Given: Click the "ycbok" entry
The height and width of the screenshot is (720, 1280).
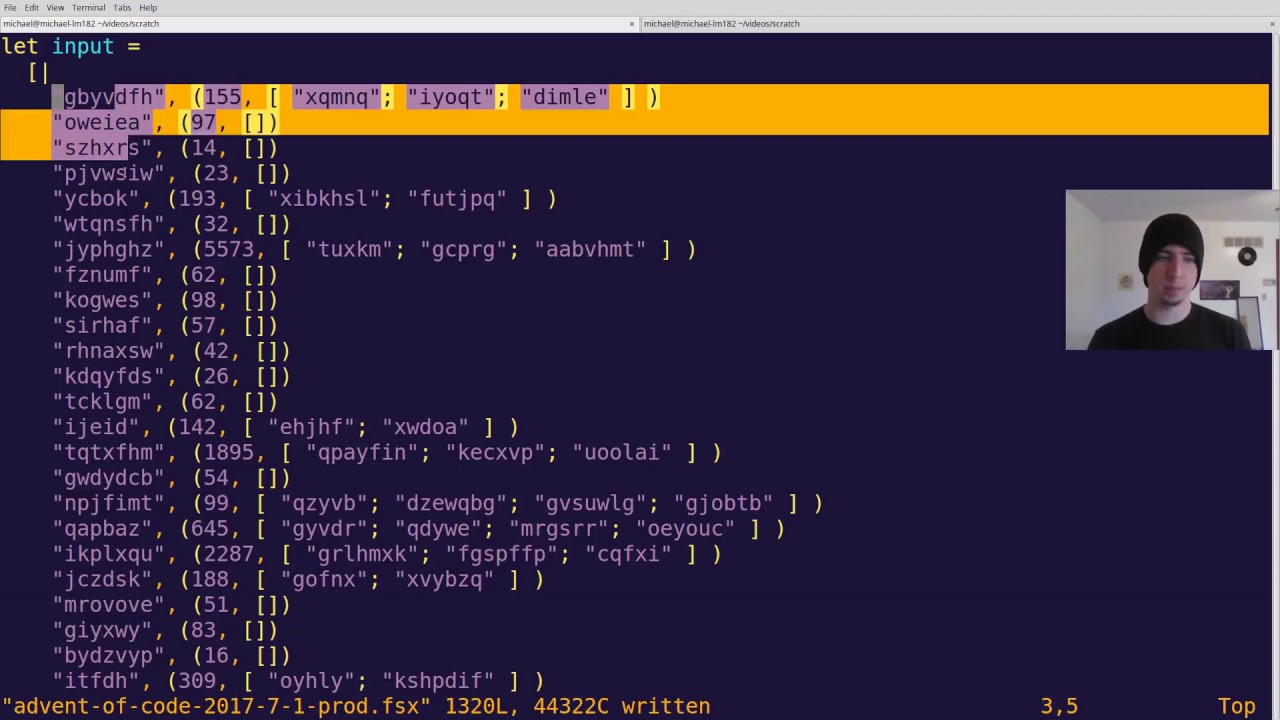Looking at the screenshot, I should [305, 198].
